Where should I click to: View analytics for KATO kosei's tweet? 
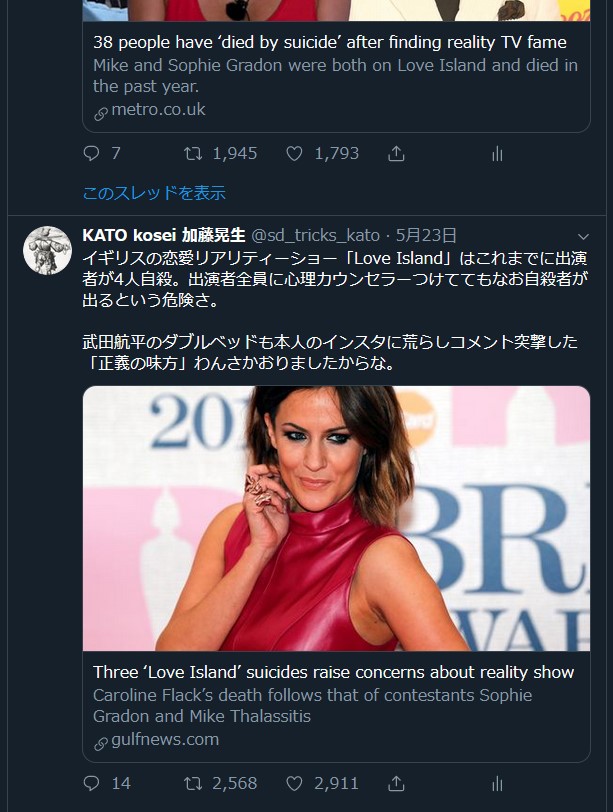497,783
